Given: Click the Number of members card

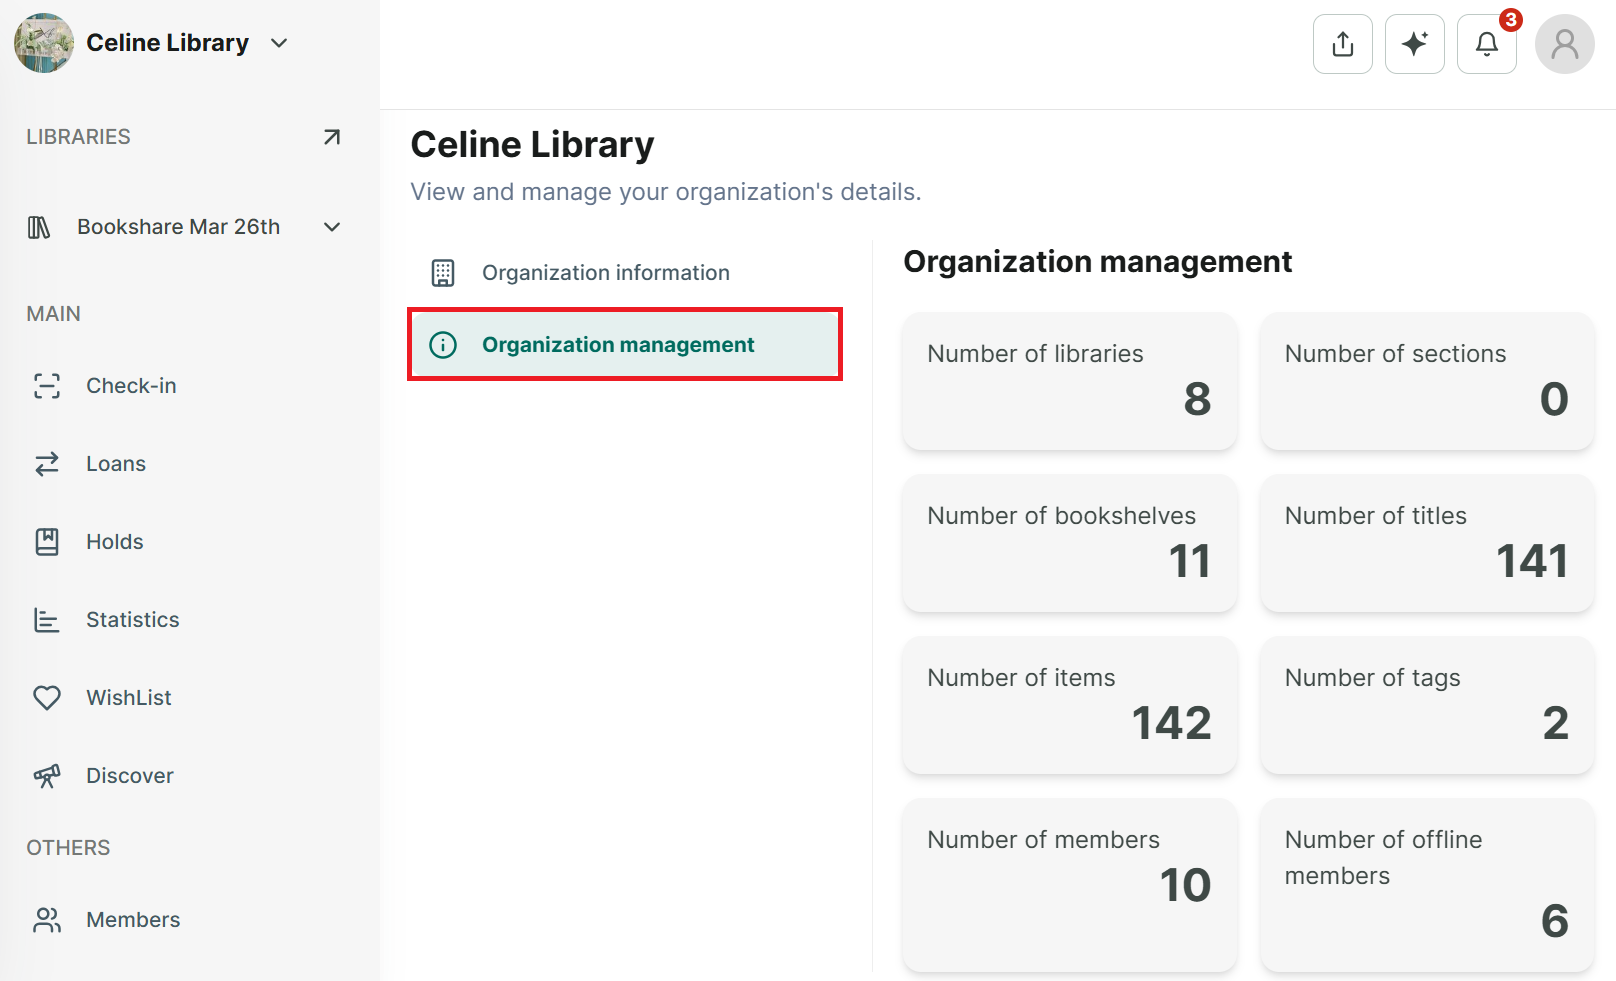Looking at the screenshot, I should tap(1070, 885).
